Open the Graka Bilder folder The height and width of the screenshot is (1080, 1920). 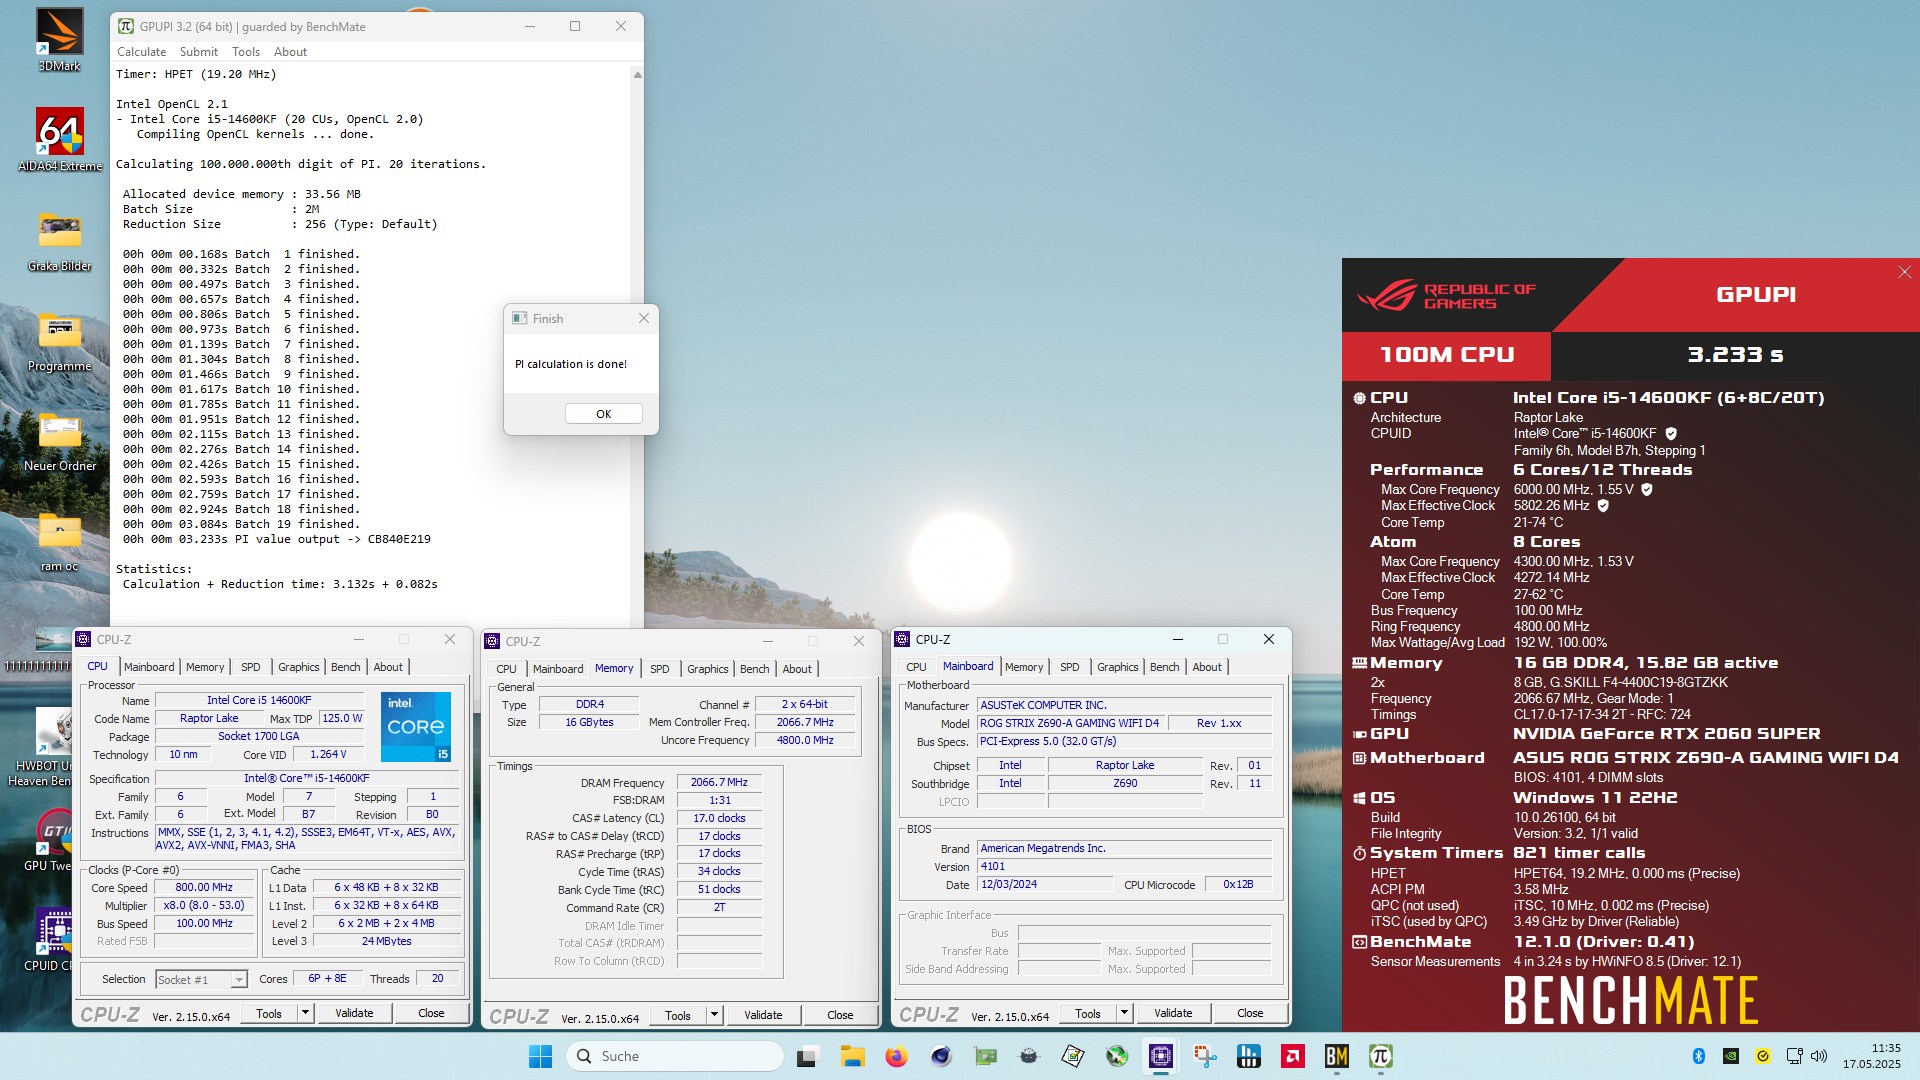tap(59, 240)
